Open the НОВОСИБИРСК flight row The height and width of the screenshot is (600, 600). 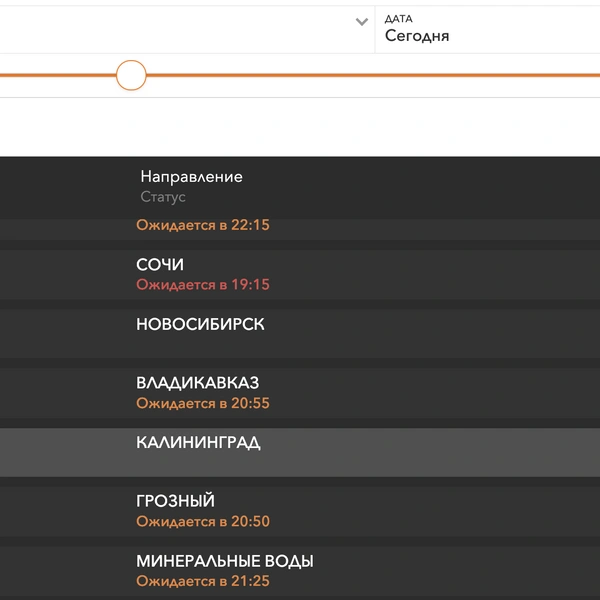coord(300,334)
